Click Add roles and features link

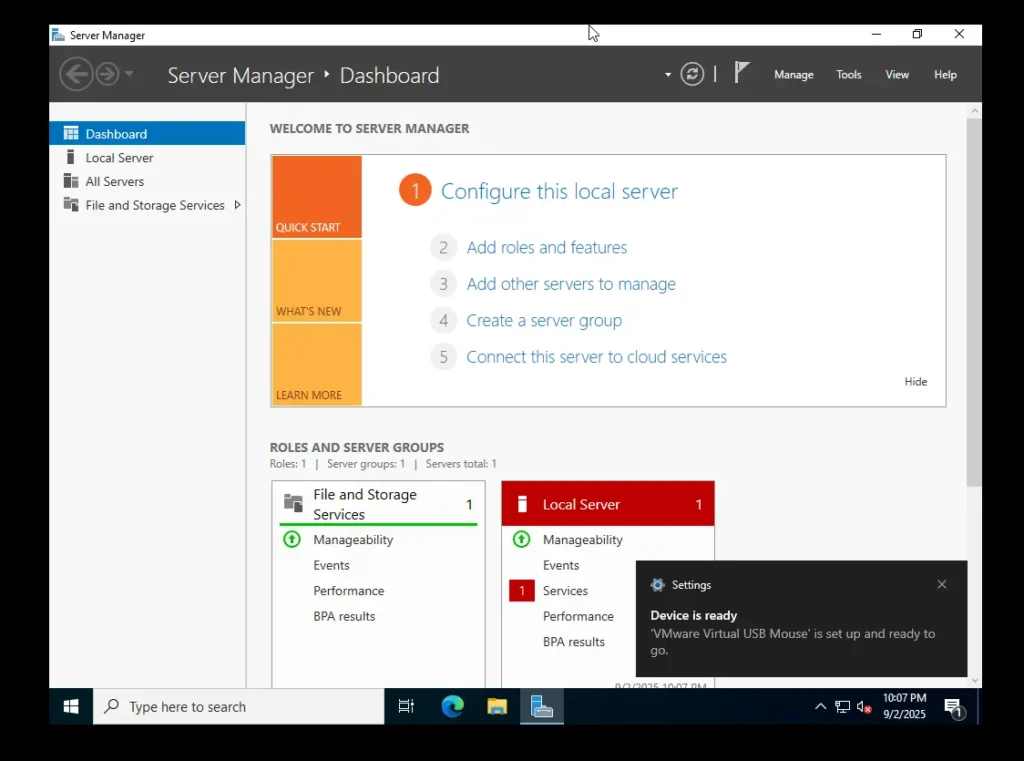pyautogui.click(x=547, y=247)
